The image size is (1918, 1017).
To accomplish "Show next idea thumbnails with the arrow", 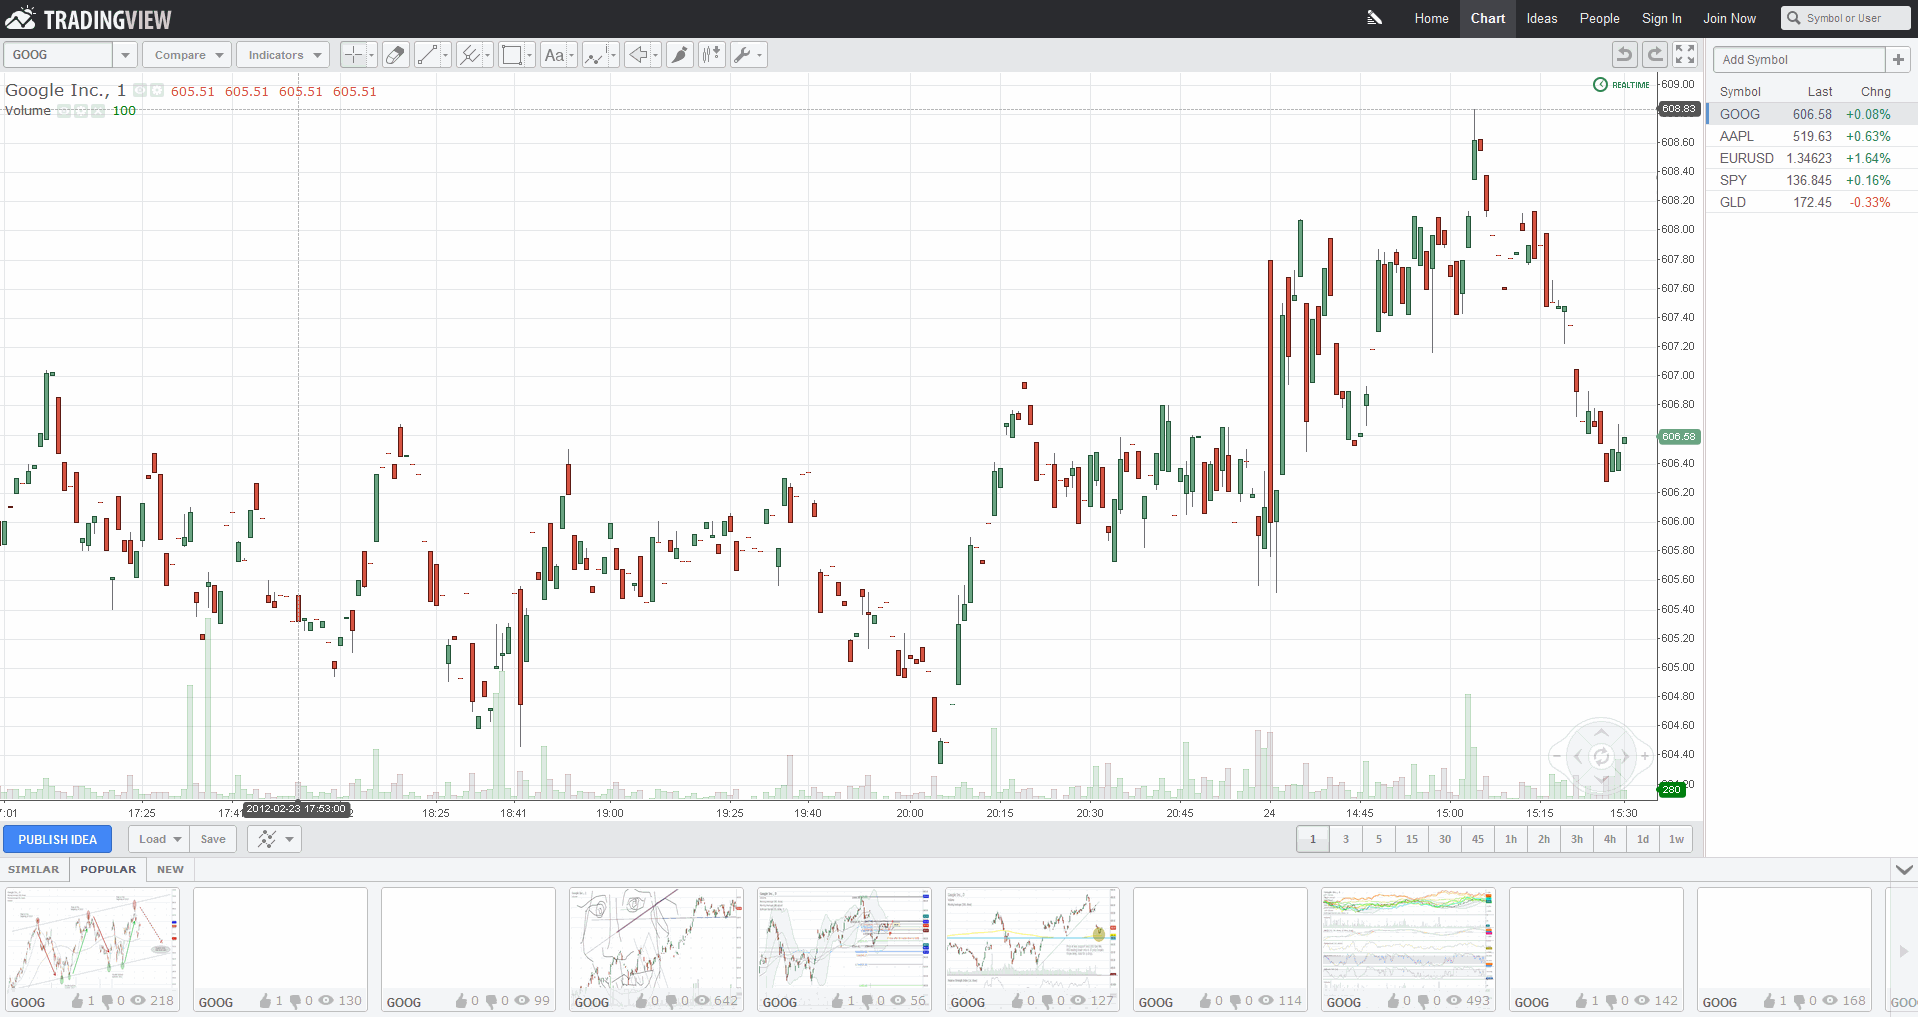I will pyautogui.click(x=1903, y=950).
